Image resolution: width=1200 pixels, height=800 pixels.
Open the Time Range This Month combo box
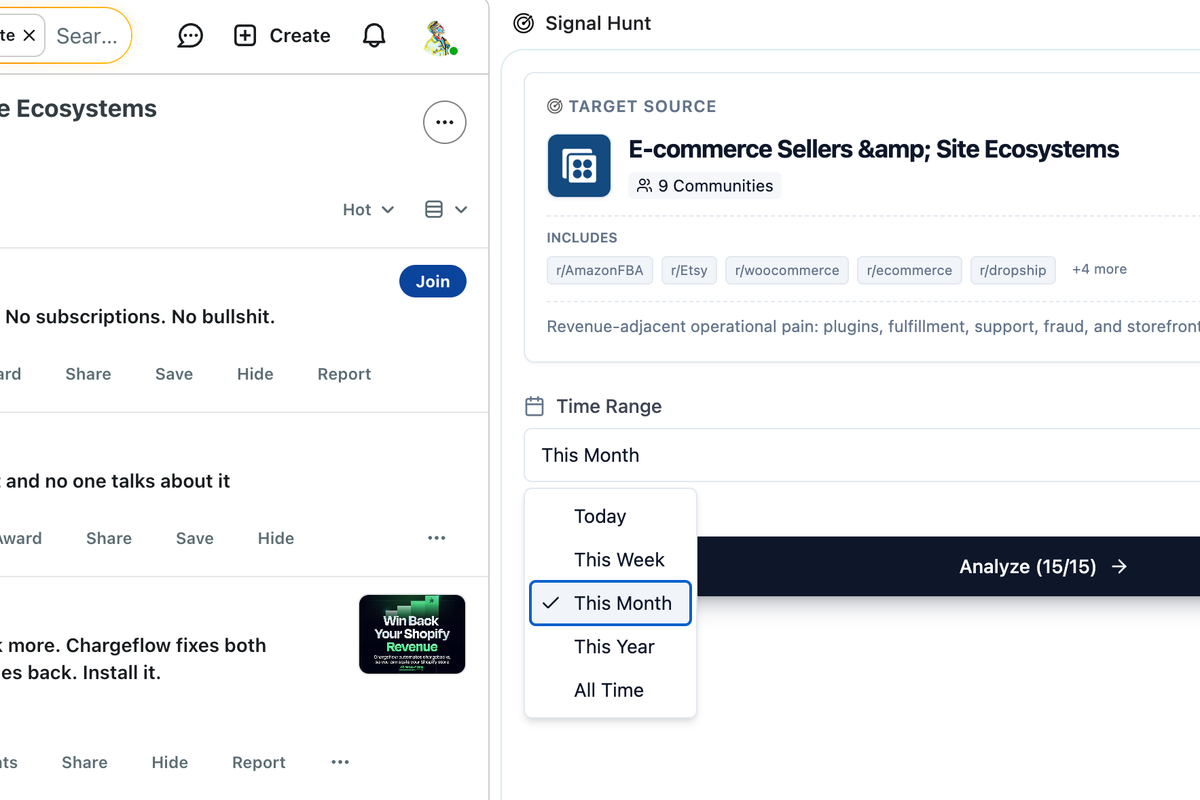(x=862, y=455)
